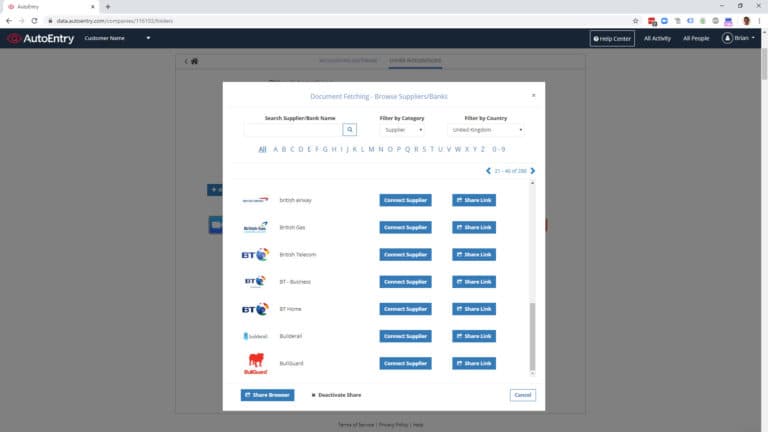Go to next page of suppliers
768x432 pixels.
(533, 171)
